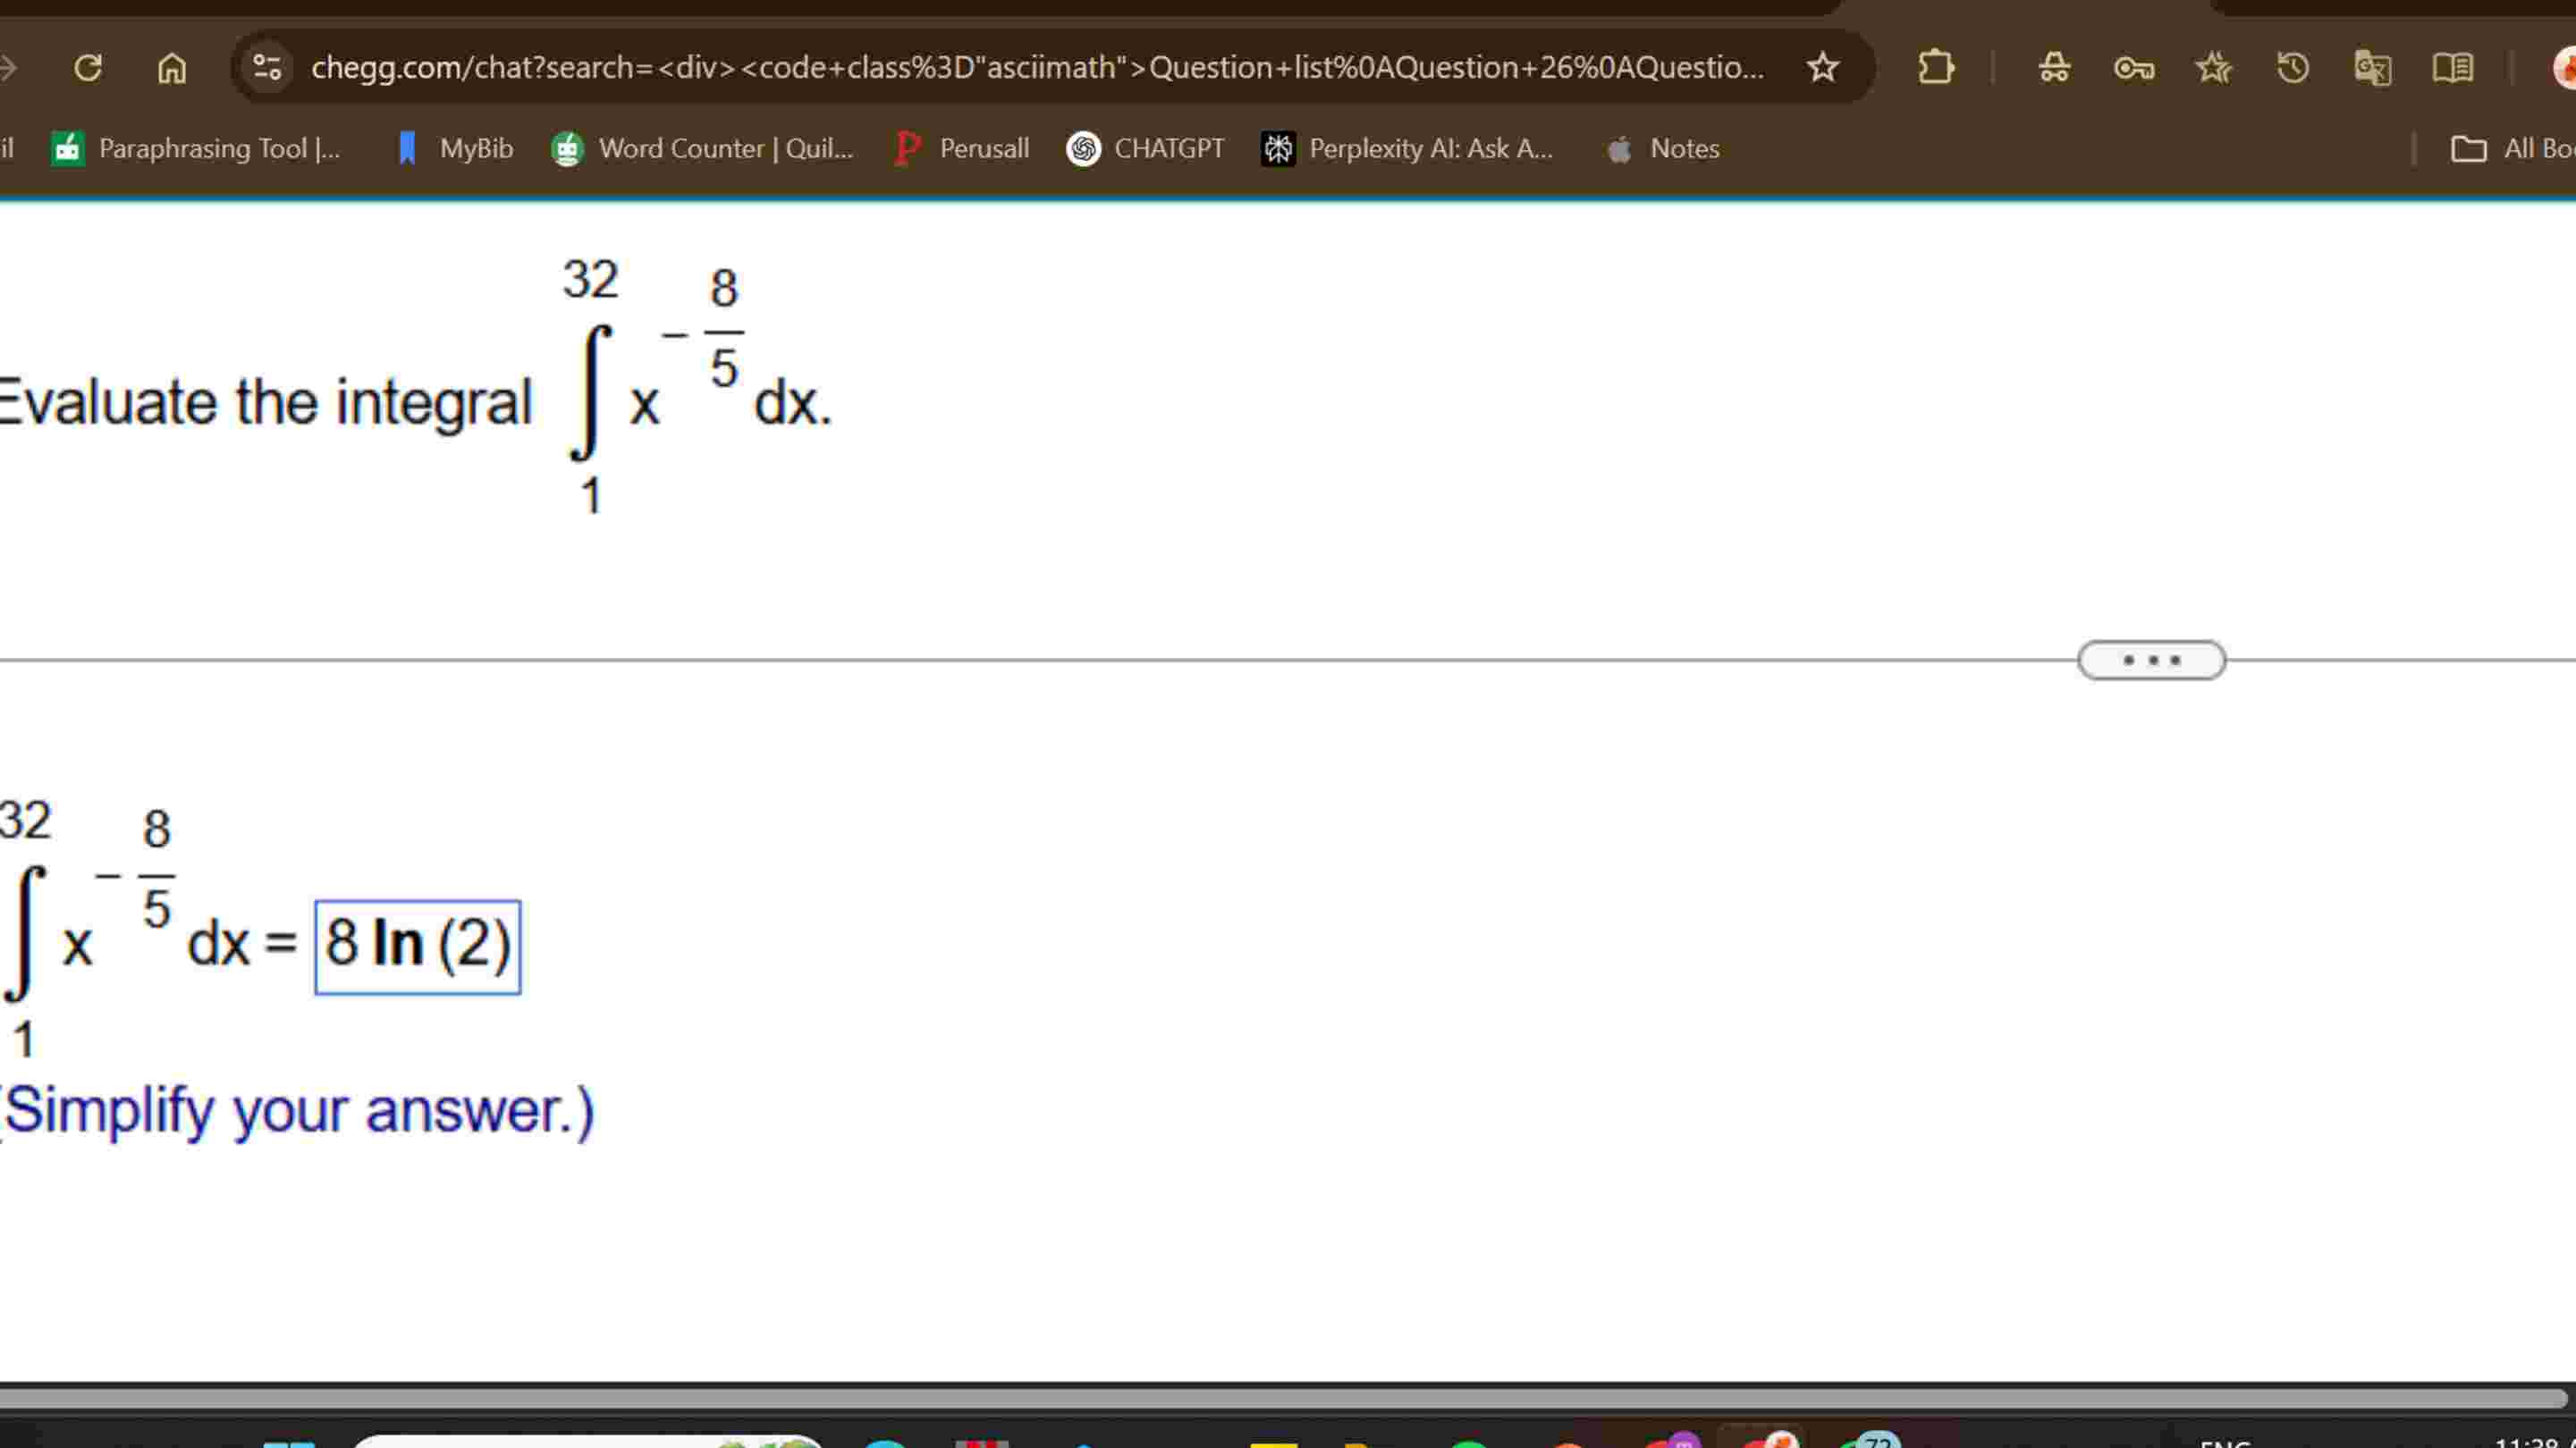The image size is (2576, 1448).
Task: Click the ChatGPT bookmark icon
Action: 1083,148
